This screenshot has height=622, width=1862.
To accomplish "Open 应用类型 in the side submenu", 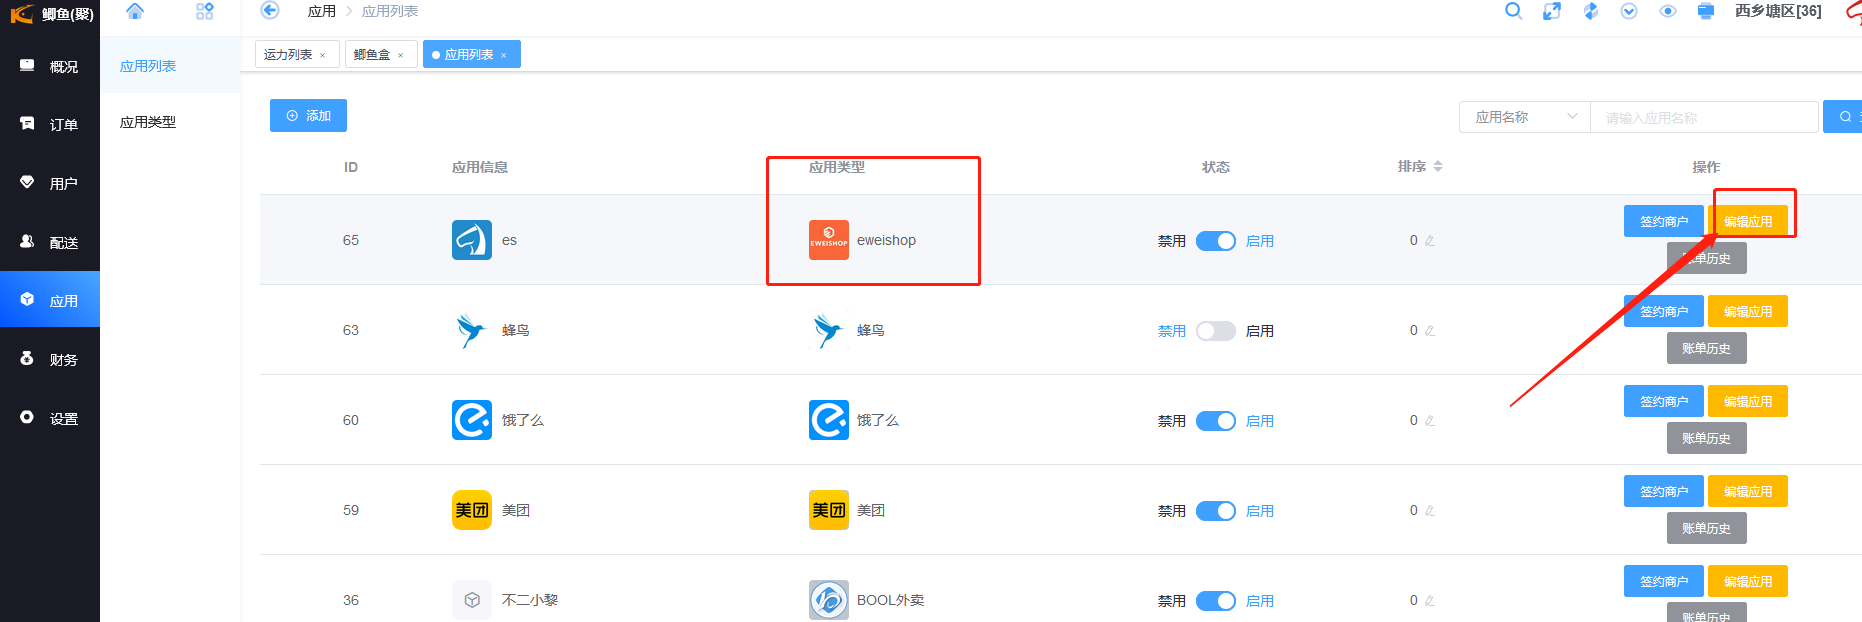I will [x=148, y=122].
